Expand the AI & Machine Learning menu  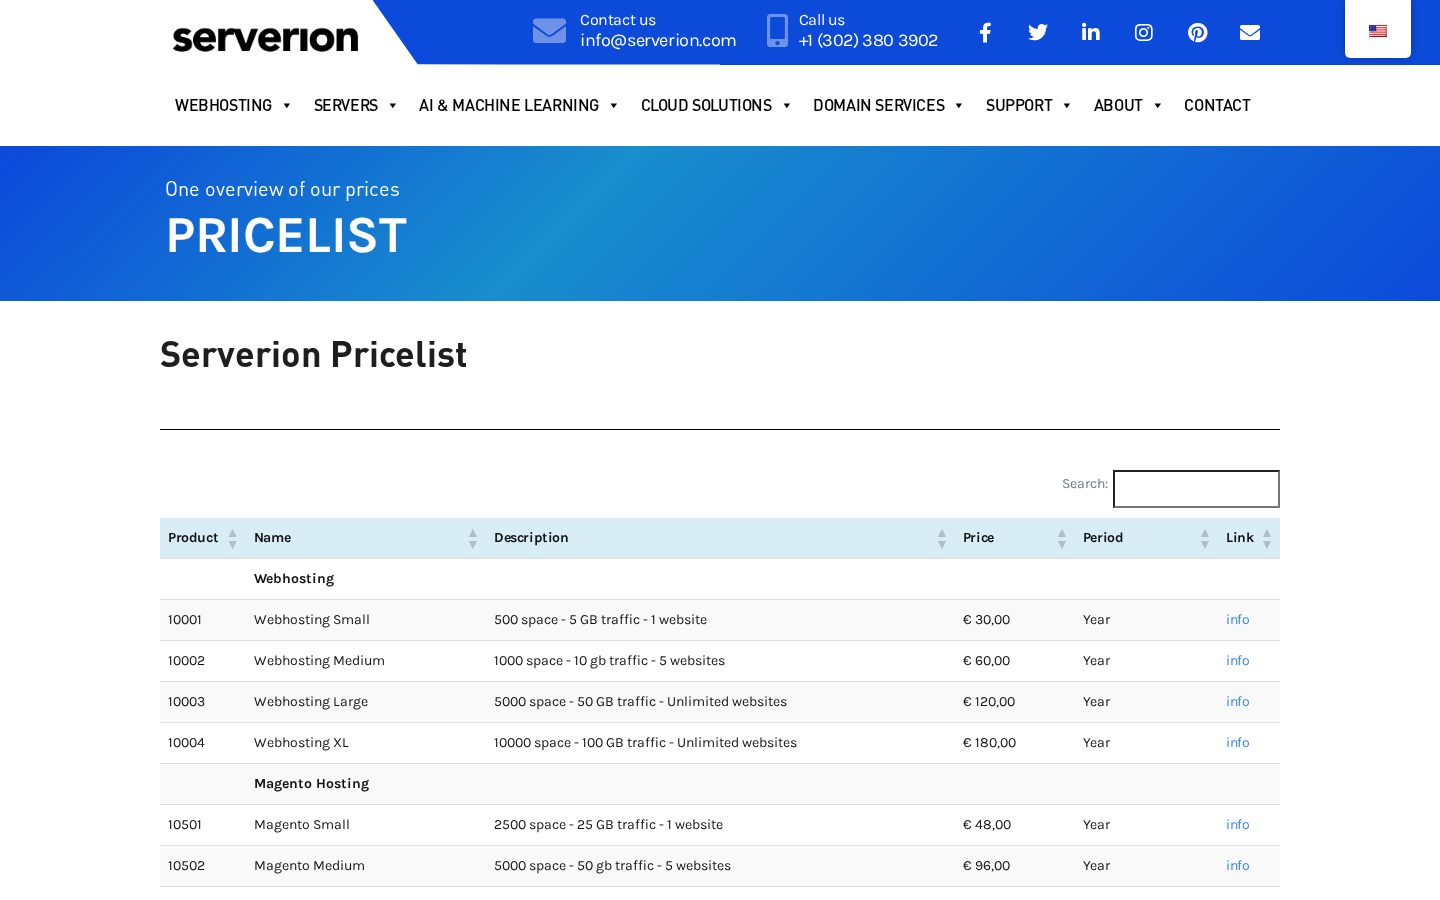(x=519, y=105)
